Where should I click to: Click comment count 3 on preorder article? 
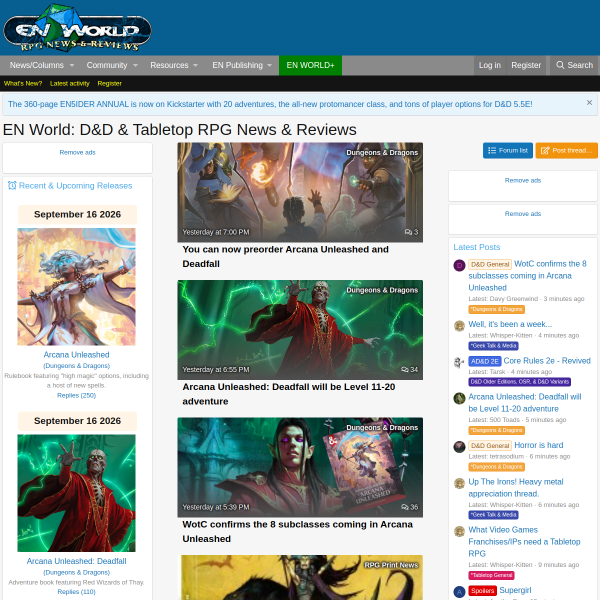(411, 232)
